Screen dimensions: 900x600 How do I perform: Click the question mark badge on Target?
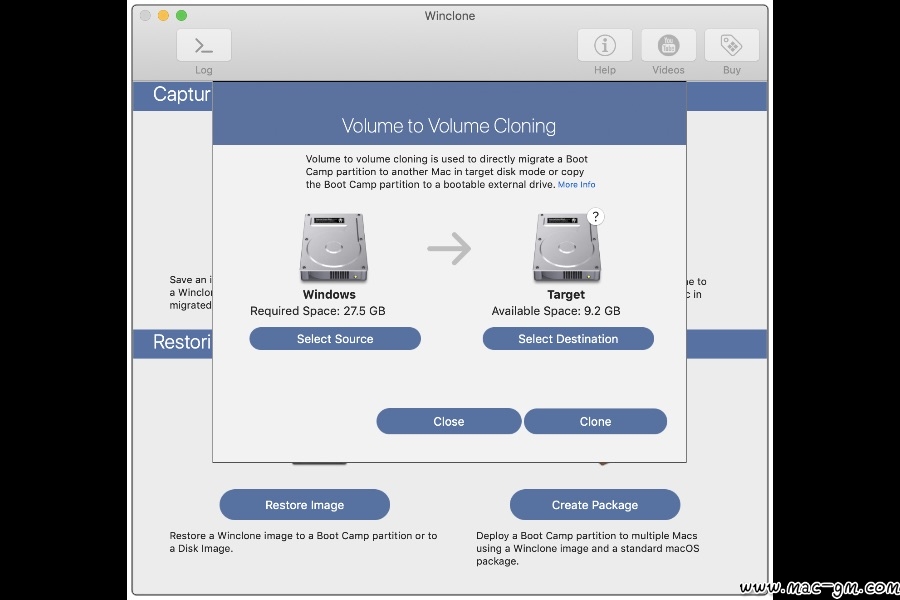[x=595, y=216]
